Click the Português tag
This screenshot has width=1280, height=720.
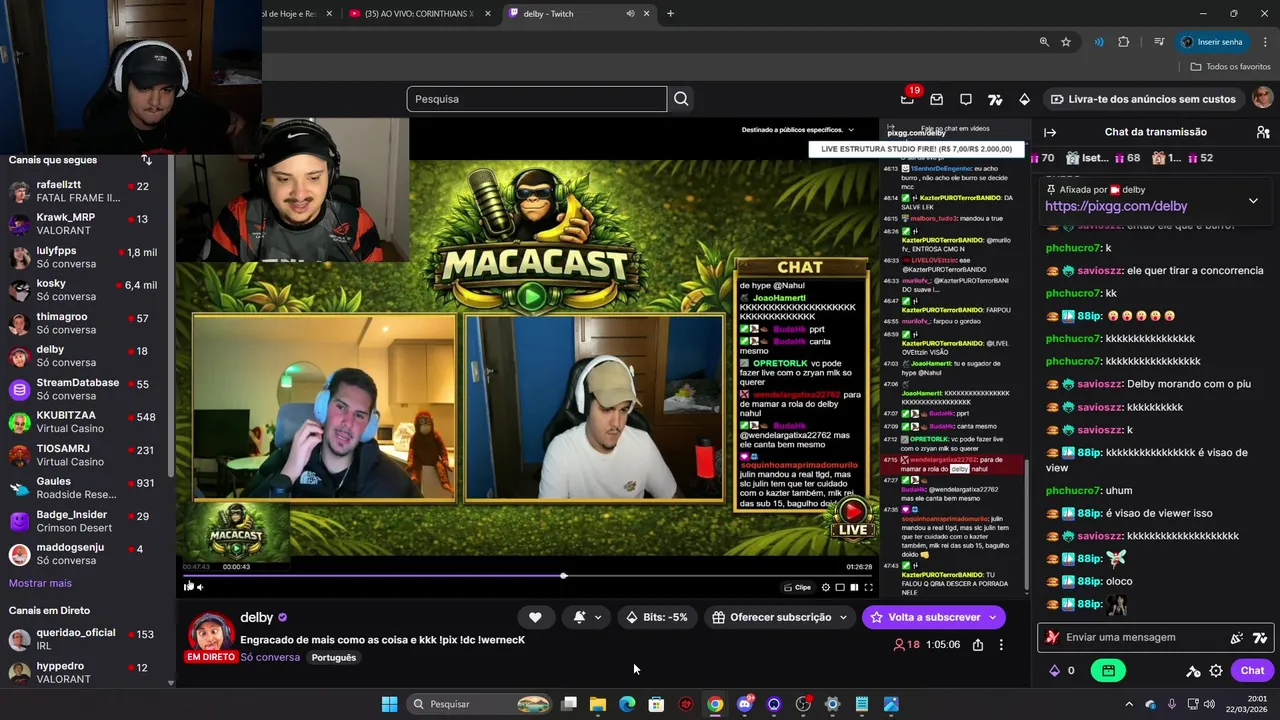click(333, 657)
